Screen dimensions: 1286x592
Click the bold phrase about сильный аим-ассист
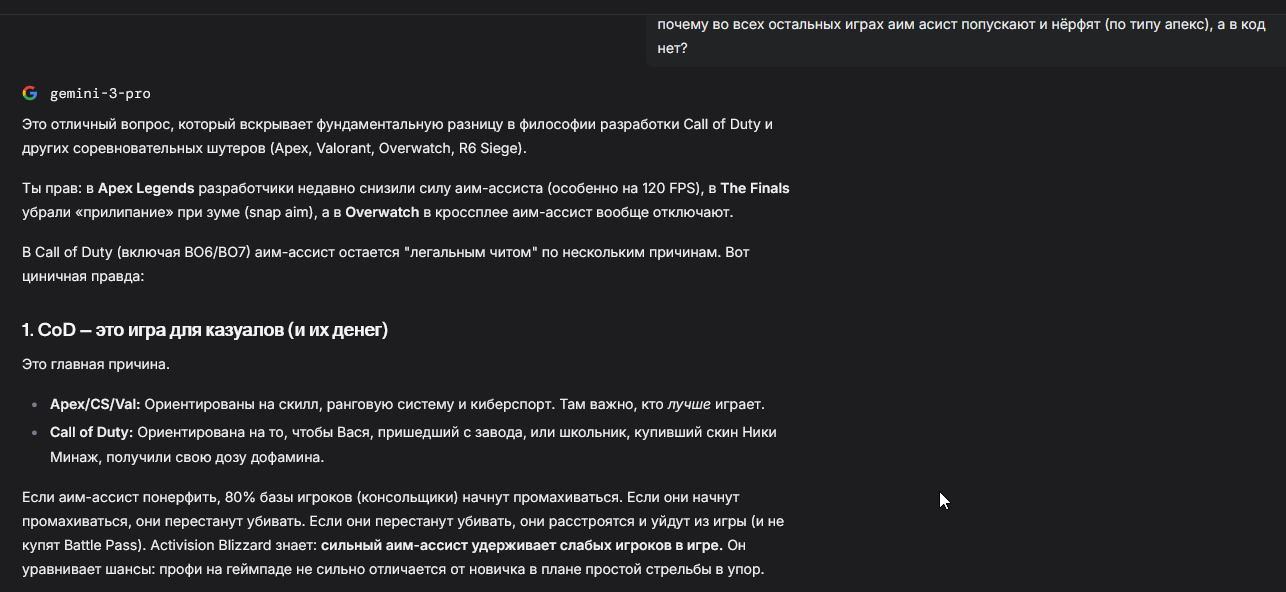pyautogui.click(x=521, y=545)
